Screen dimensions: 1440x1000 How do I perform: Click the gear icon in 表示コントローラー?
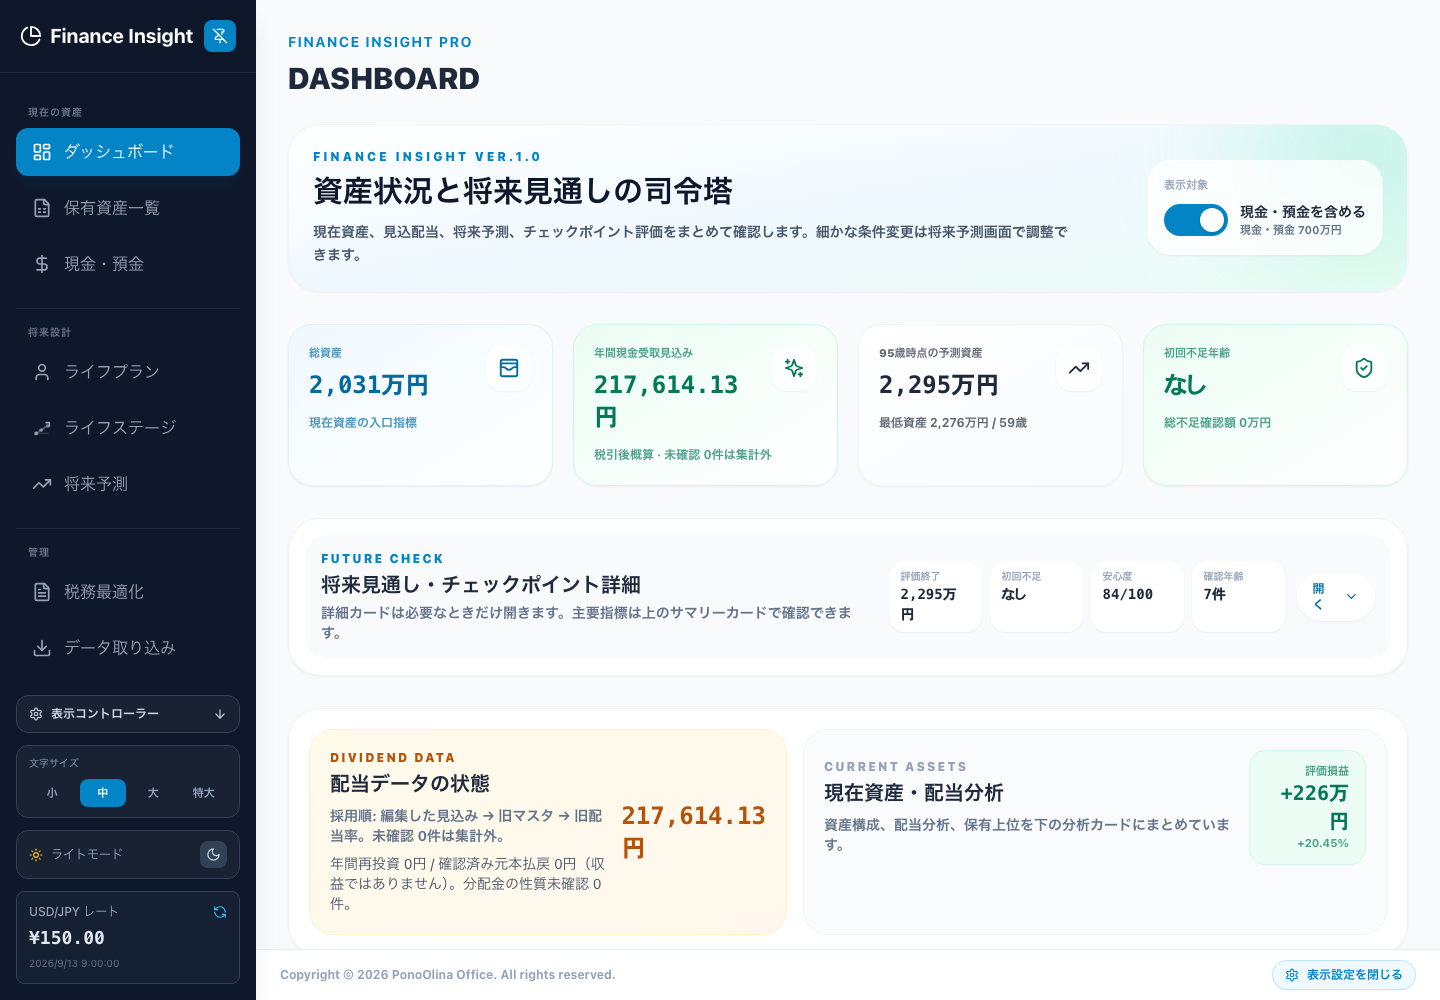click(36, 714)
